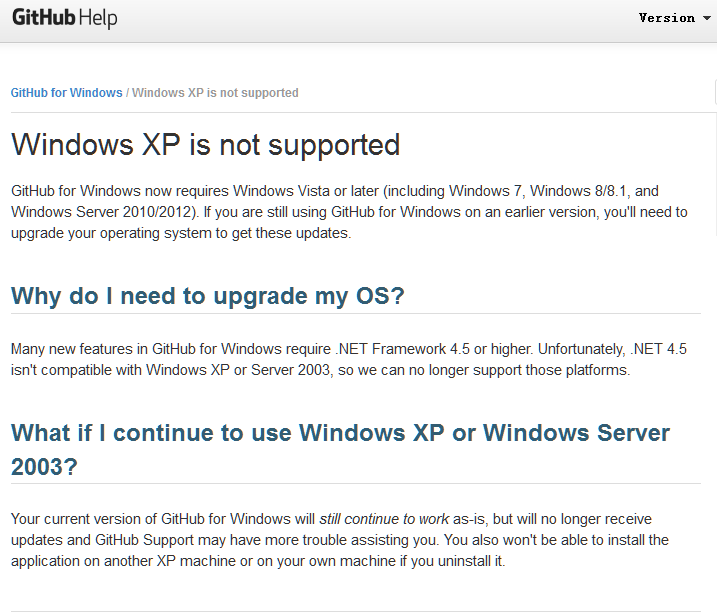Go to GitHub for Windows breadcrumb link
The width and height of the screenshot is (717, 612).
click(x=66, y=93)
